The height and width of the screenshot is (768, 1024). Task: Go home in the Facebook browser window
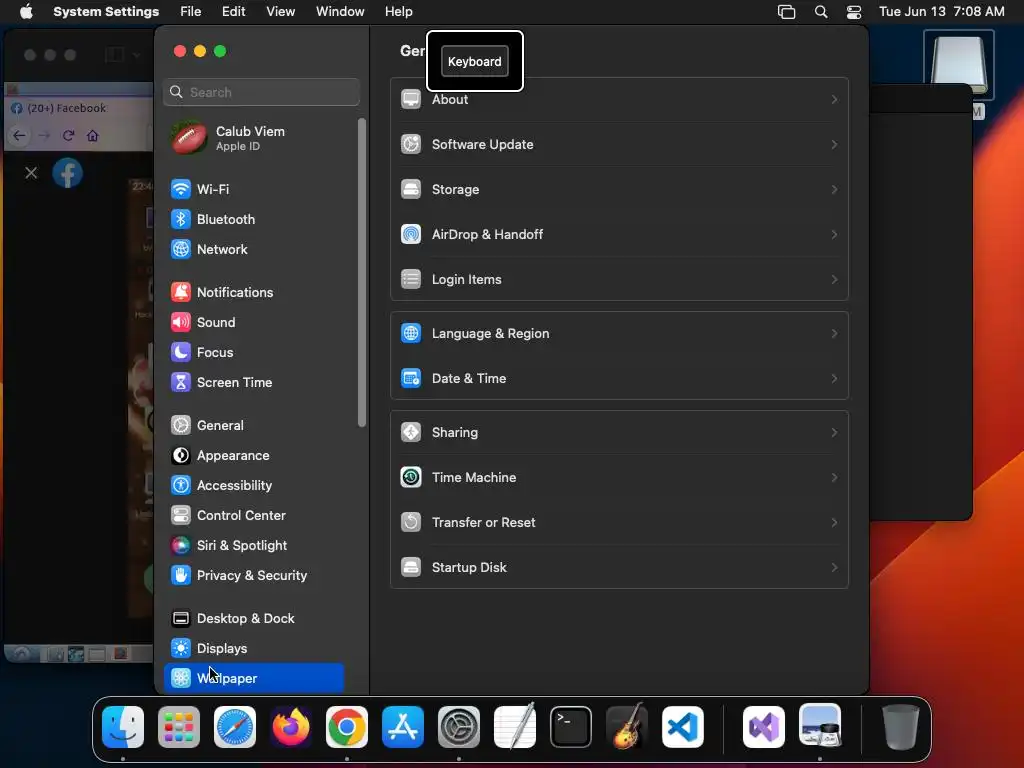click(x=93, y=136)
